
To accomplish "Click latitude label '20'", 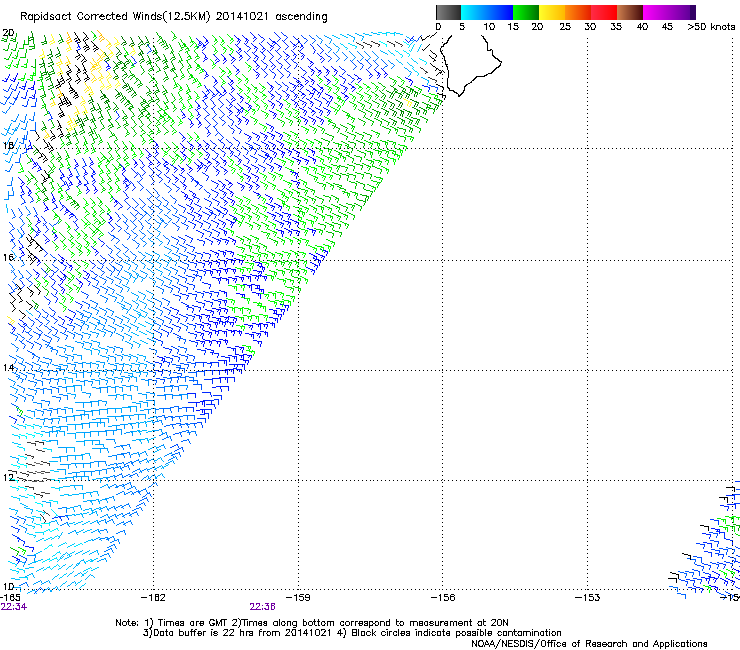I will [x=8, y=33].
